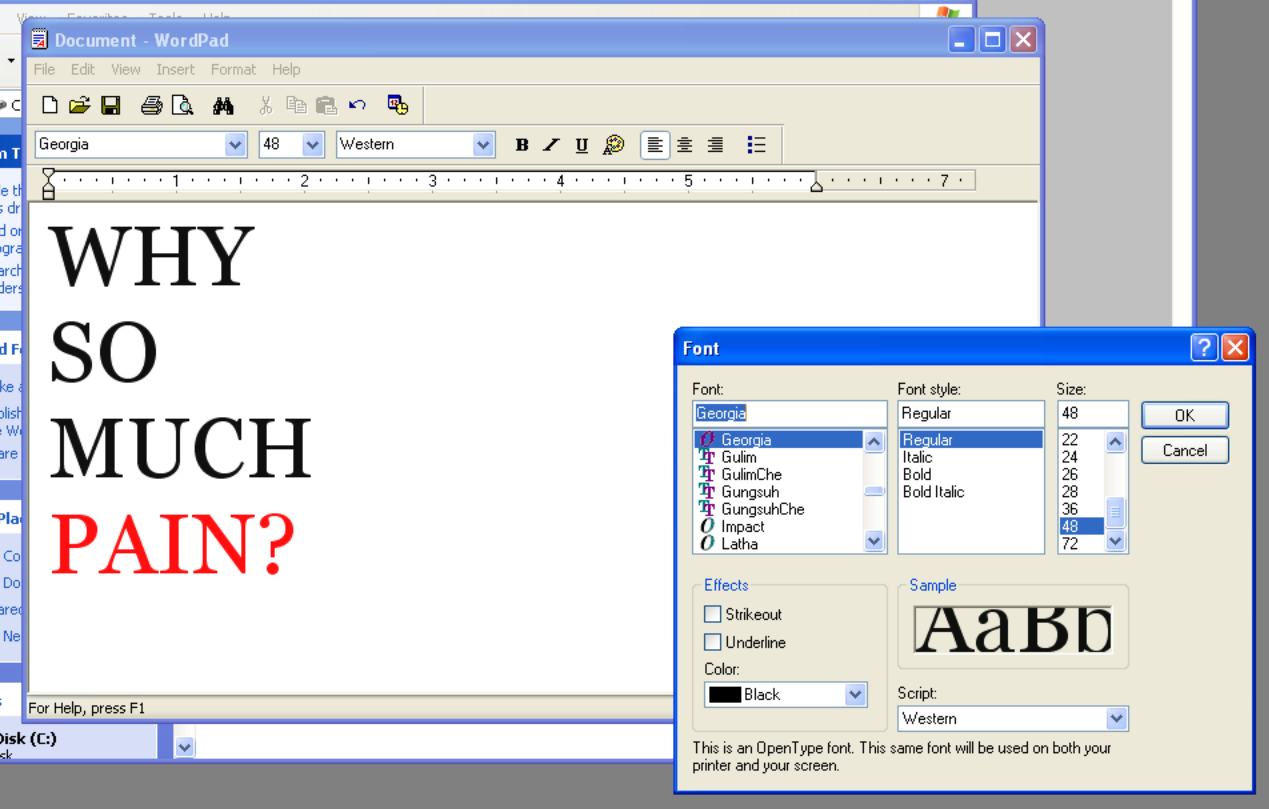Close the Font dialog with the X button
1269x809 pixels.
1235,347
